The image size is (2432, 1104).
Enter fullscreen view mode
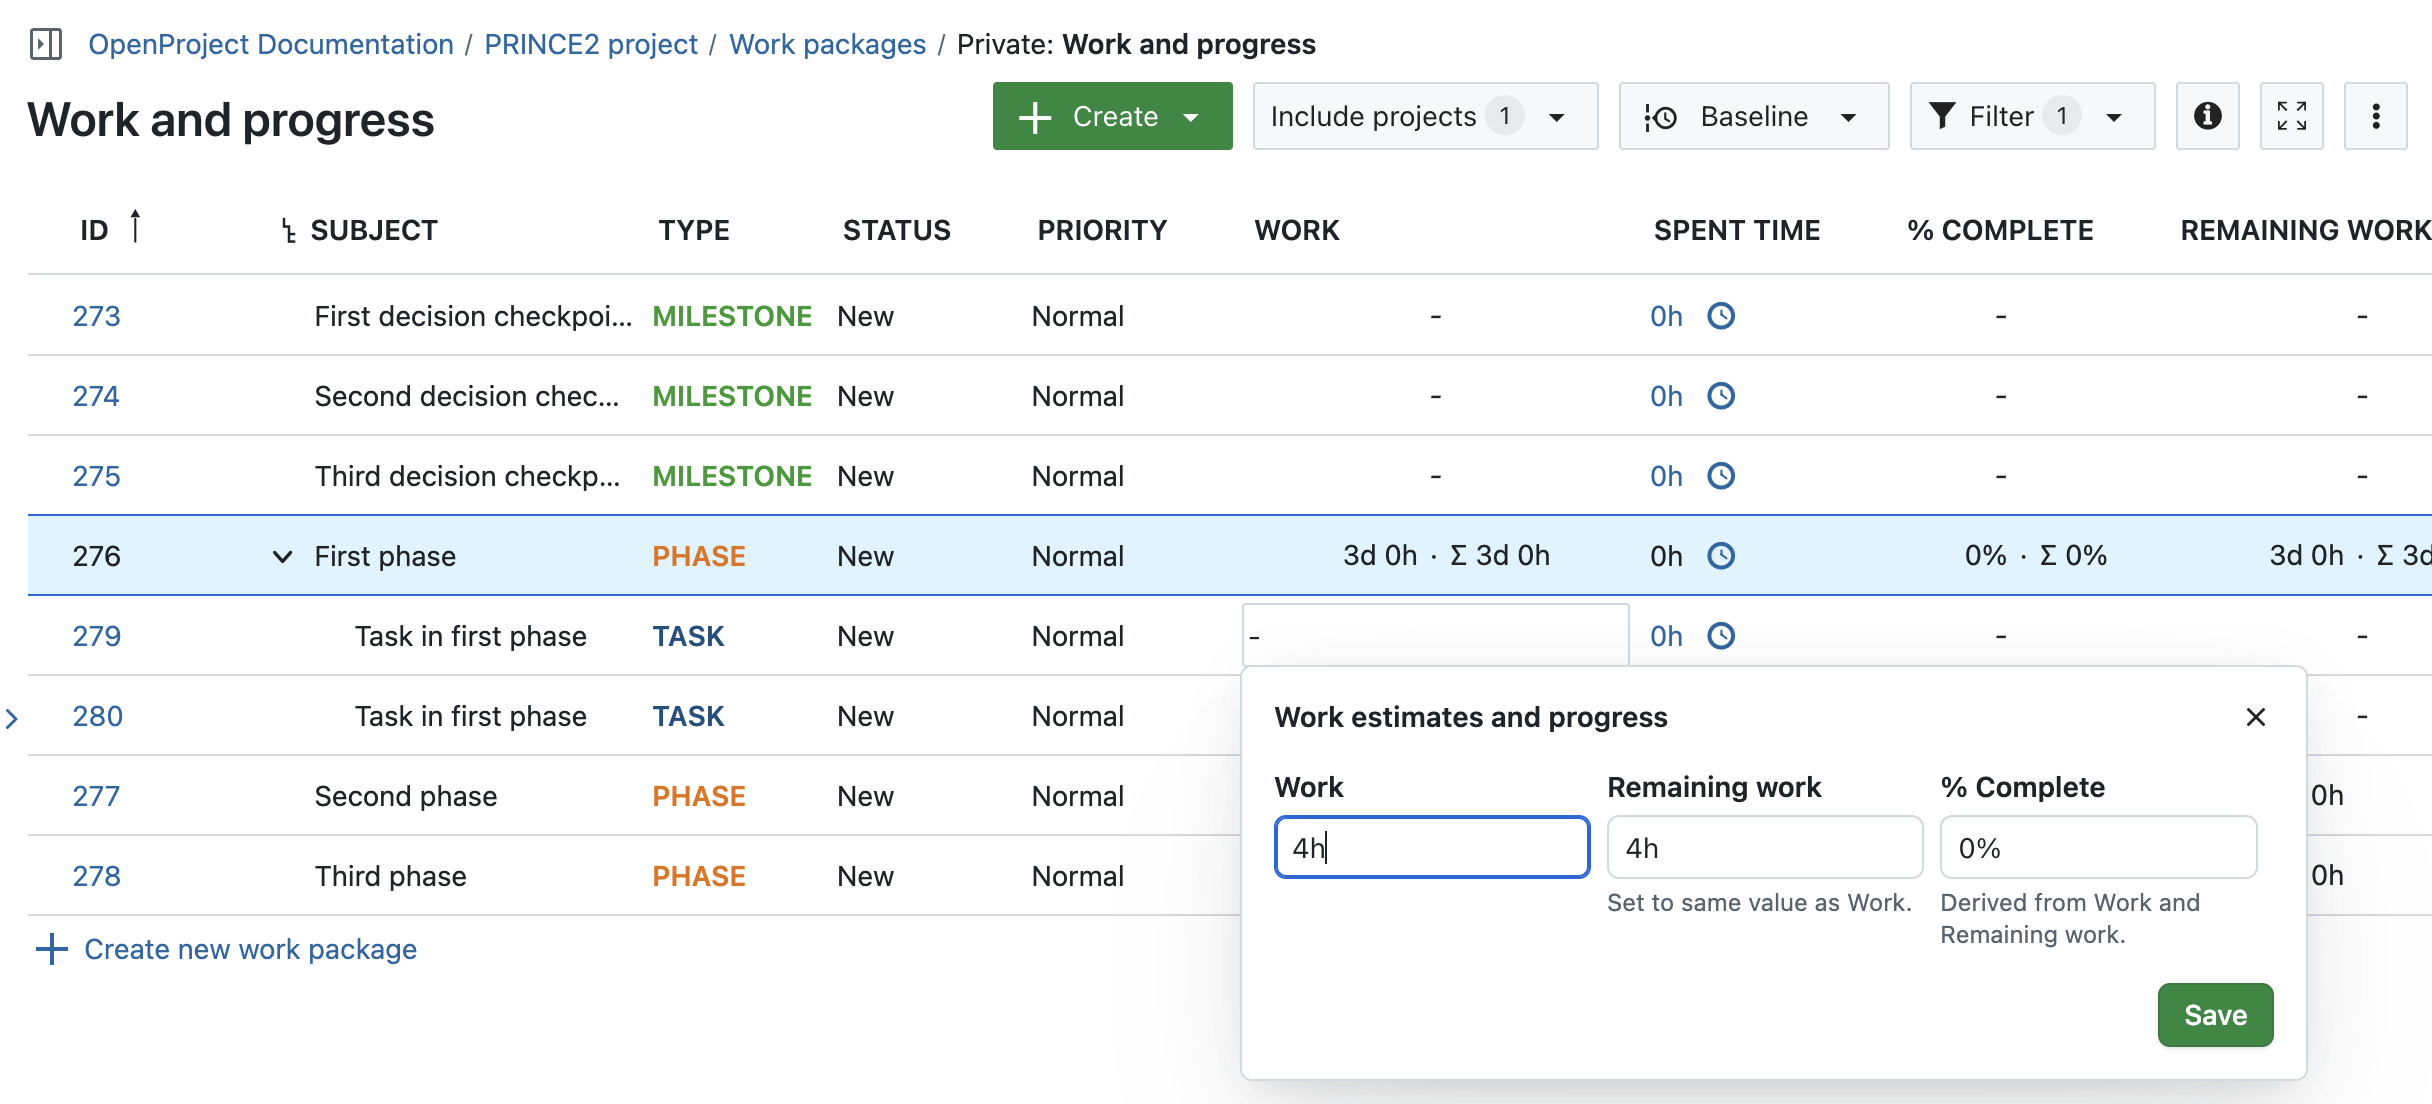click(2292, 116)
